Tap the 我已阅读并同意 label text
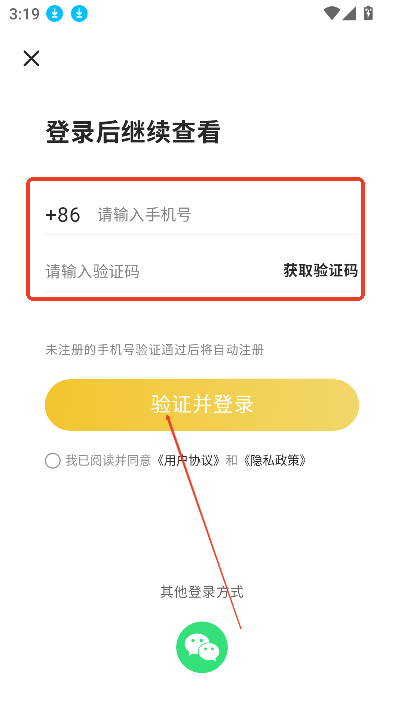 tap(108, 460)
